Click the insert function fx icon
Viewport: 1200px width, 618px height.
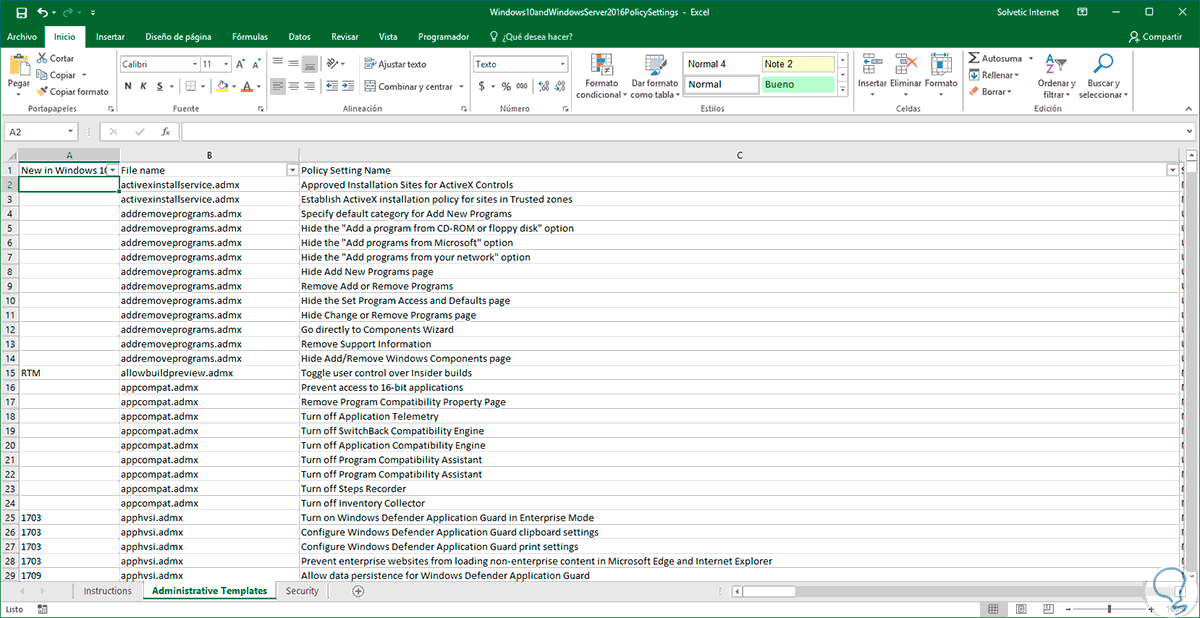pos(165,131)
